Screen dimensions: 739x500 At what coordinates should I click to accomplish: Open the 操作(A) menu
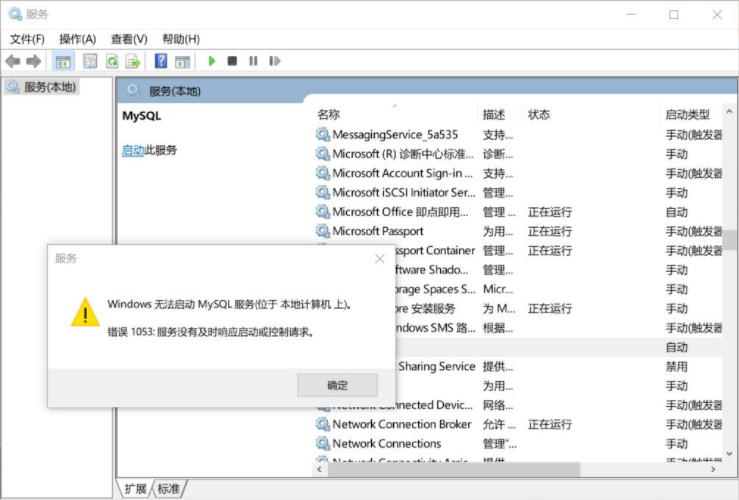pyautogui.click(x=77, y=39)
